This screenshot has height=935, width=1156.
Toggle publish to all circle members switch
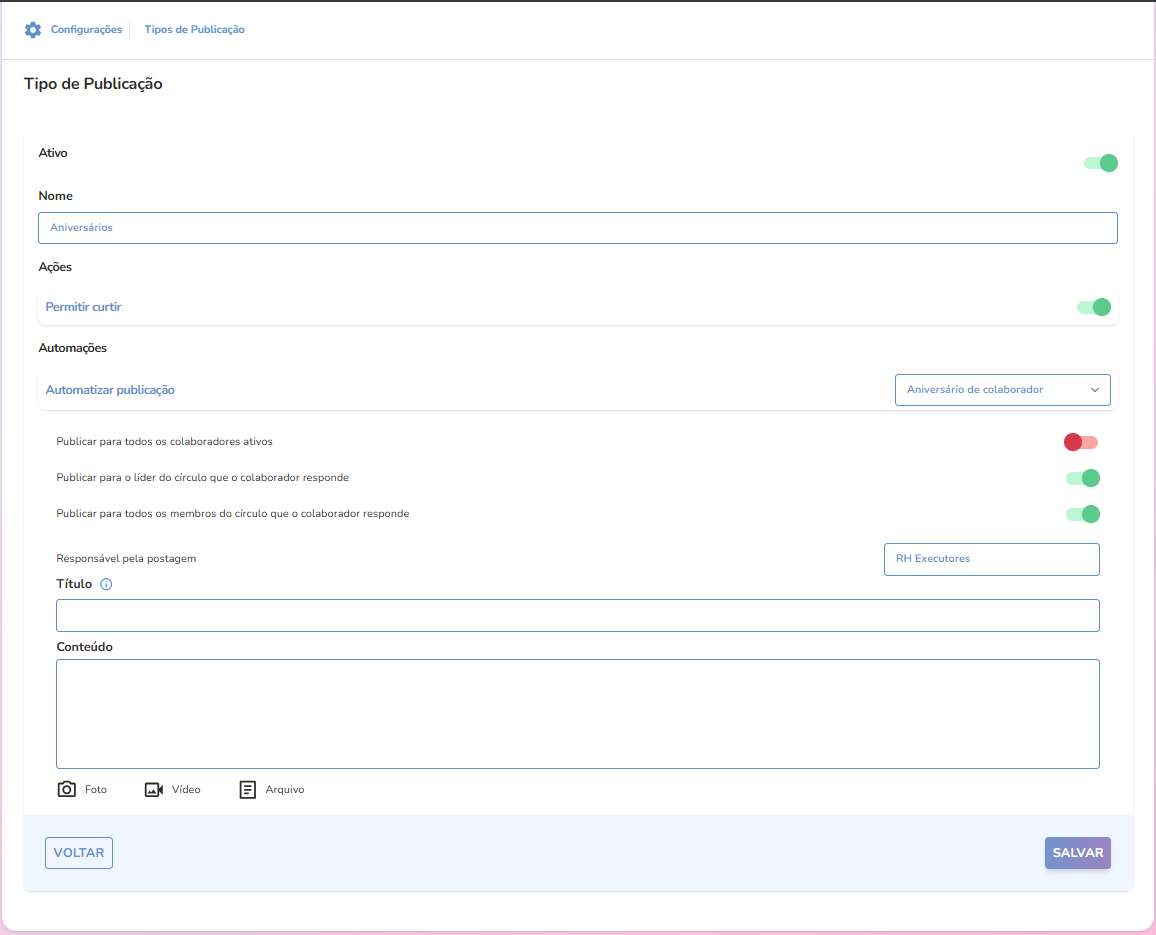coord(1082,514)
